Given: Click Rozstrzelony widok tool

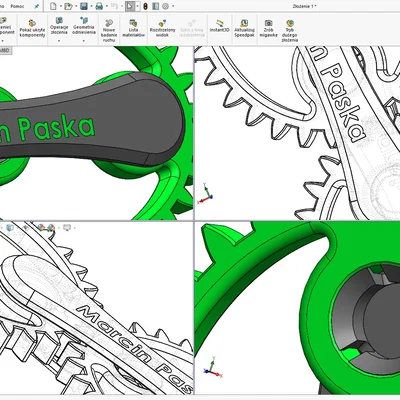Looking at the screenshot, I should [162, 28].
